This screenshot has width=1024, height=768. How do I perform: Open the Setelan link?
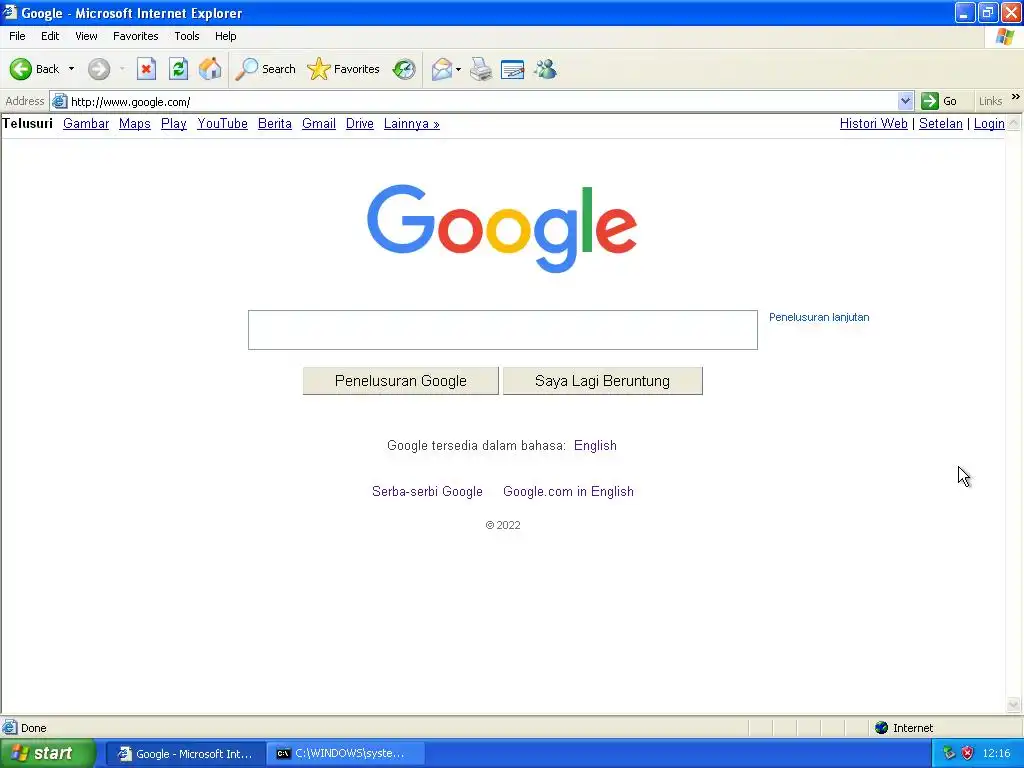pyautogui.click(x=940, y=123)
